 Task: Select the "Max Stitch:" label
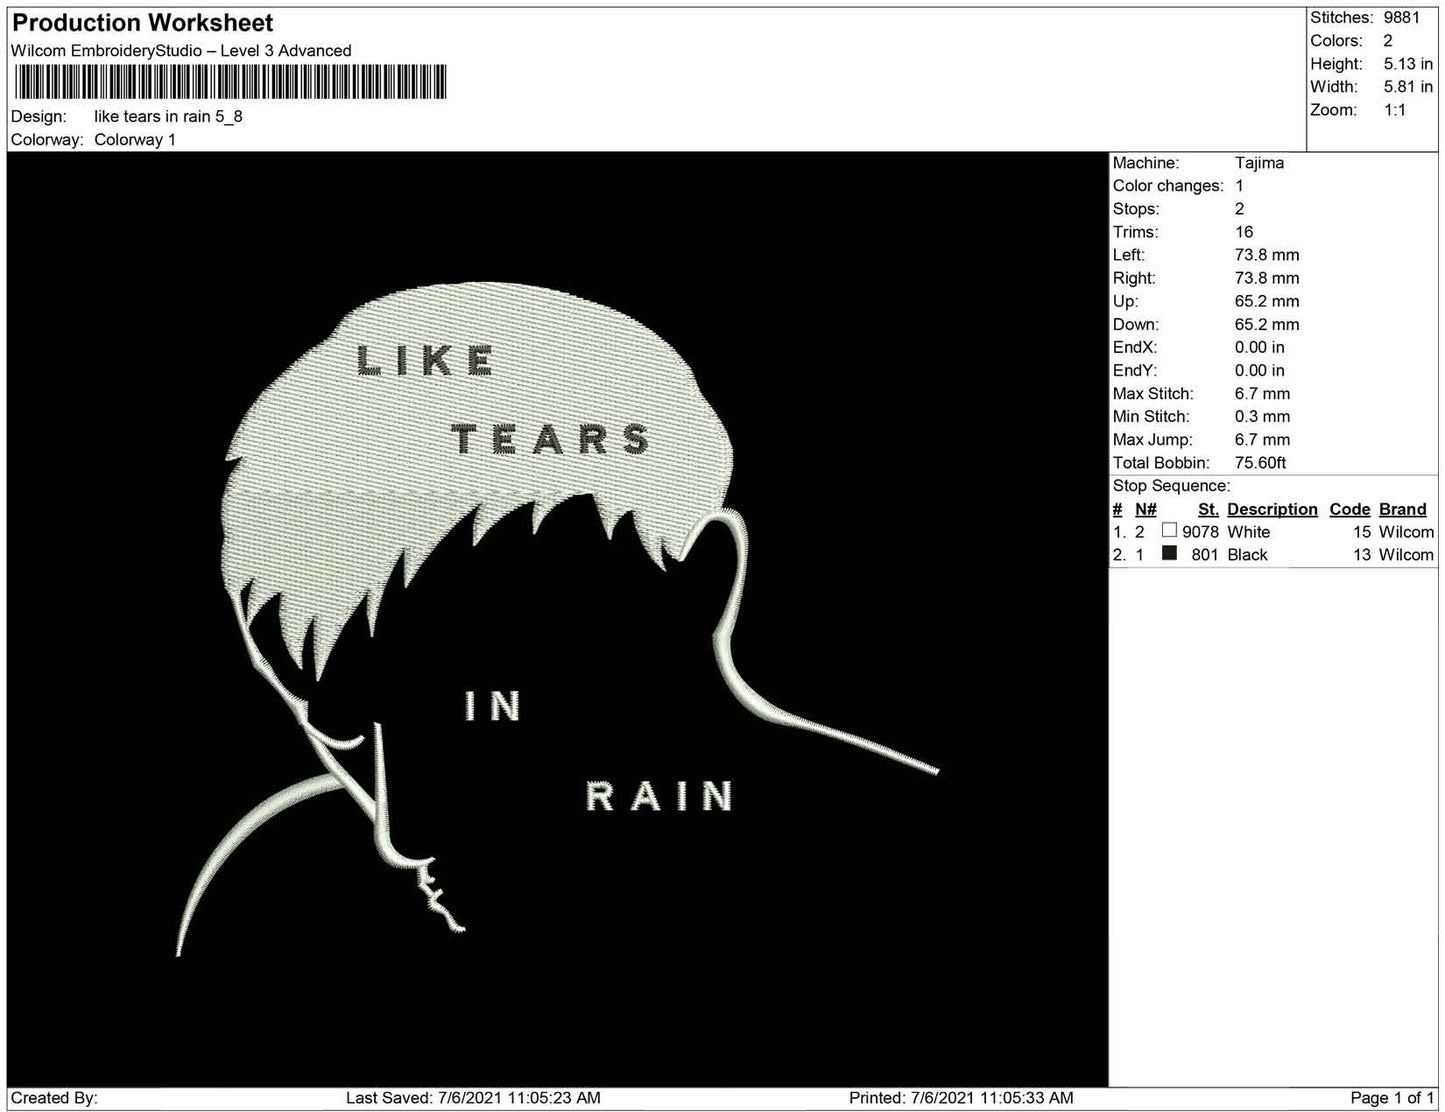(x=1153, y=394)
